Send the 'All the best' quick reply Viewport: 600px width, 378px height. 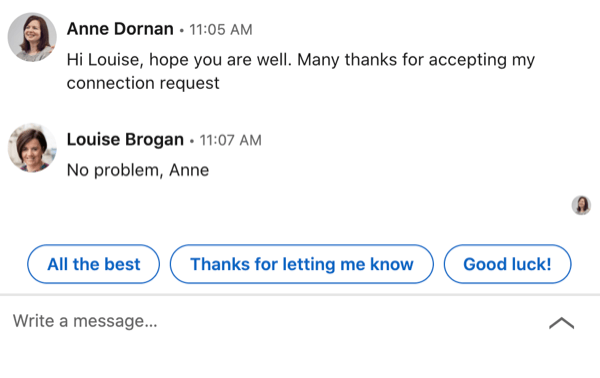coord(93,264)
